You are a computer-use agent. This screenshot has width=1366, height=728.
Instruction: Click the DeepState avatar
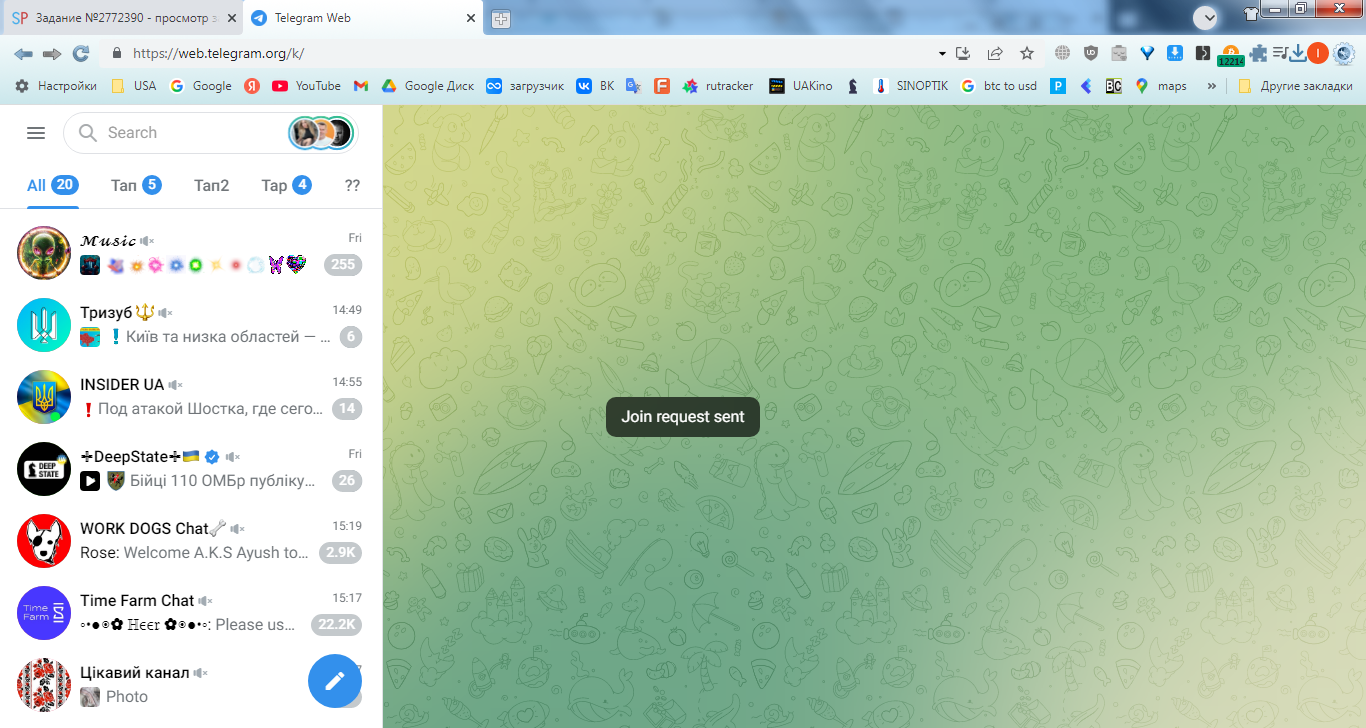(x=44, y=469)
